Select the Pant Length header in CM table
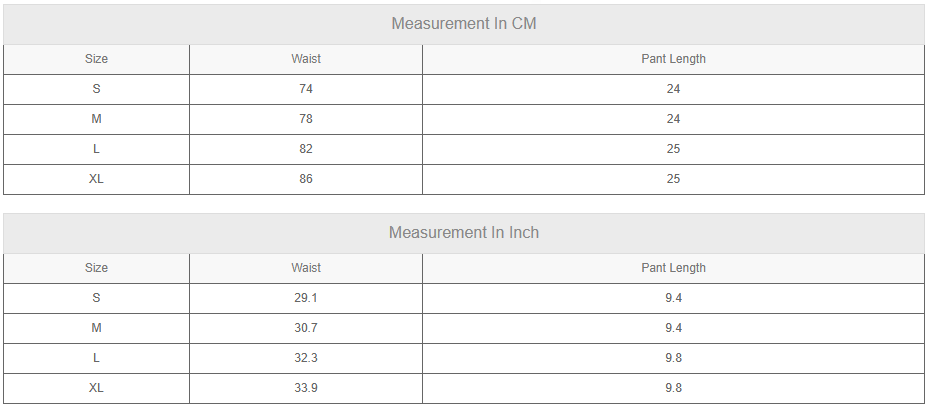Viewport: 928px width, 407px height. pyautogui.click(x=673, y=59)
